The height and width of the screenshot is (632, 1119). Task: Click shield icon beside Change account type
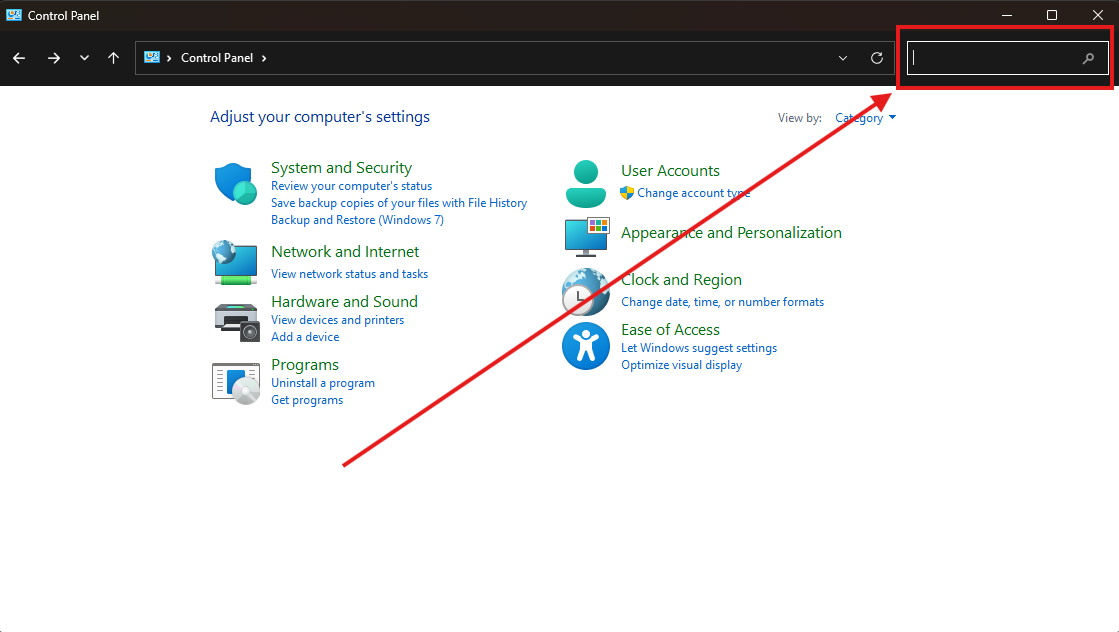click(x=627, y=193)
